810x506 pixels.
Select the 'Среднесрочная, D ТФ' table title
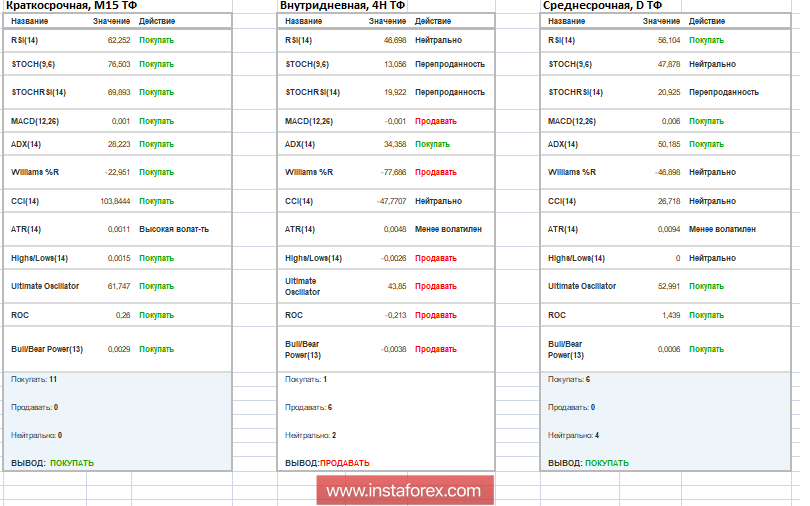pyautogui.click(x=602, y=6)
